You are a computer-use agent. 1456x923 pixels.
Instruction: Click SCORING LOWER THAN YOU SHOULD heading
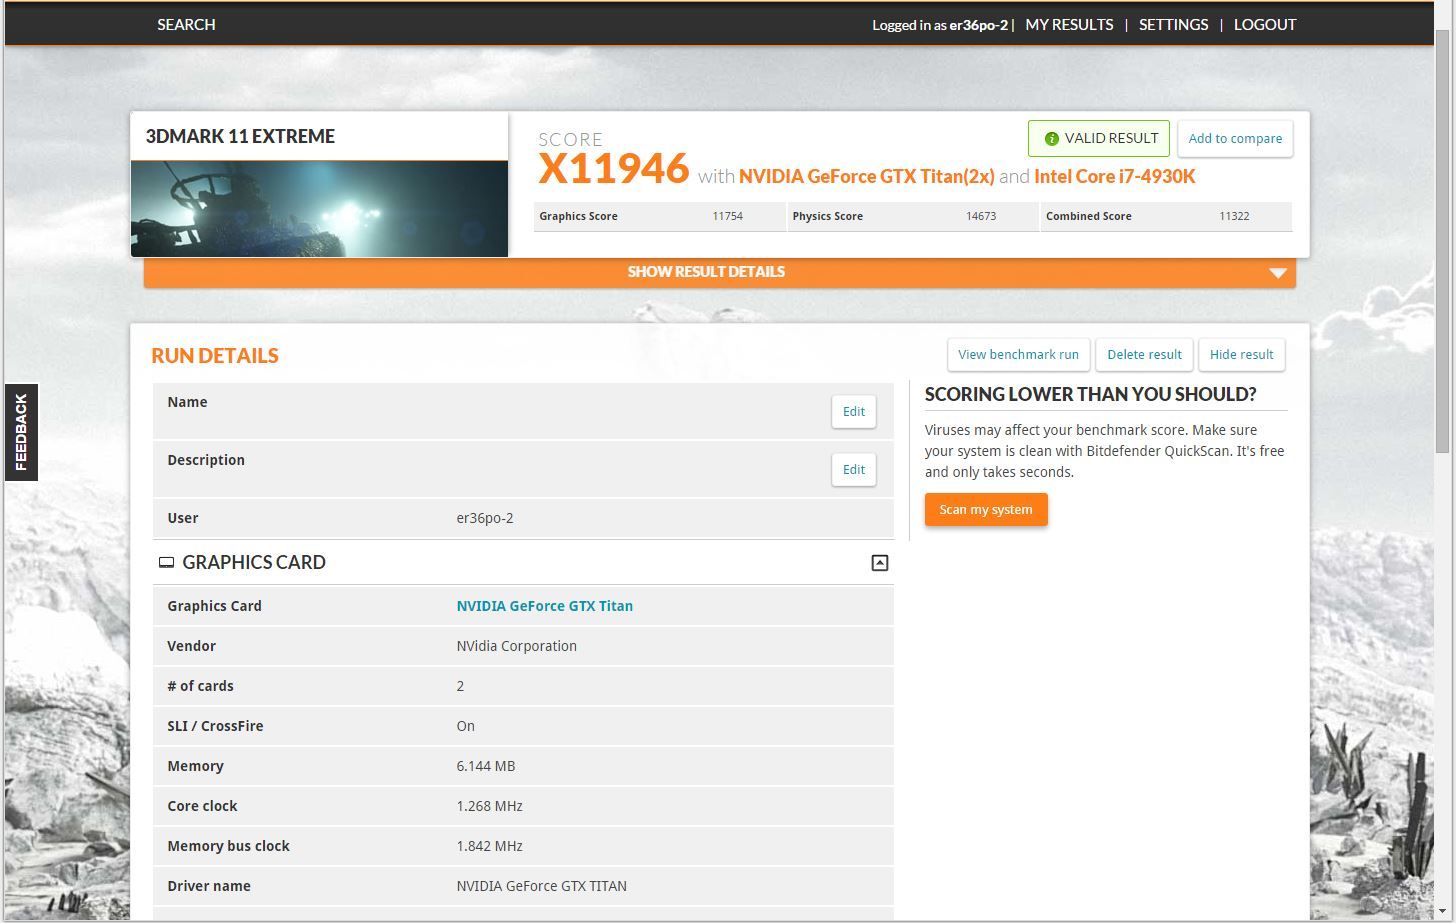[x=1090, y=395]
